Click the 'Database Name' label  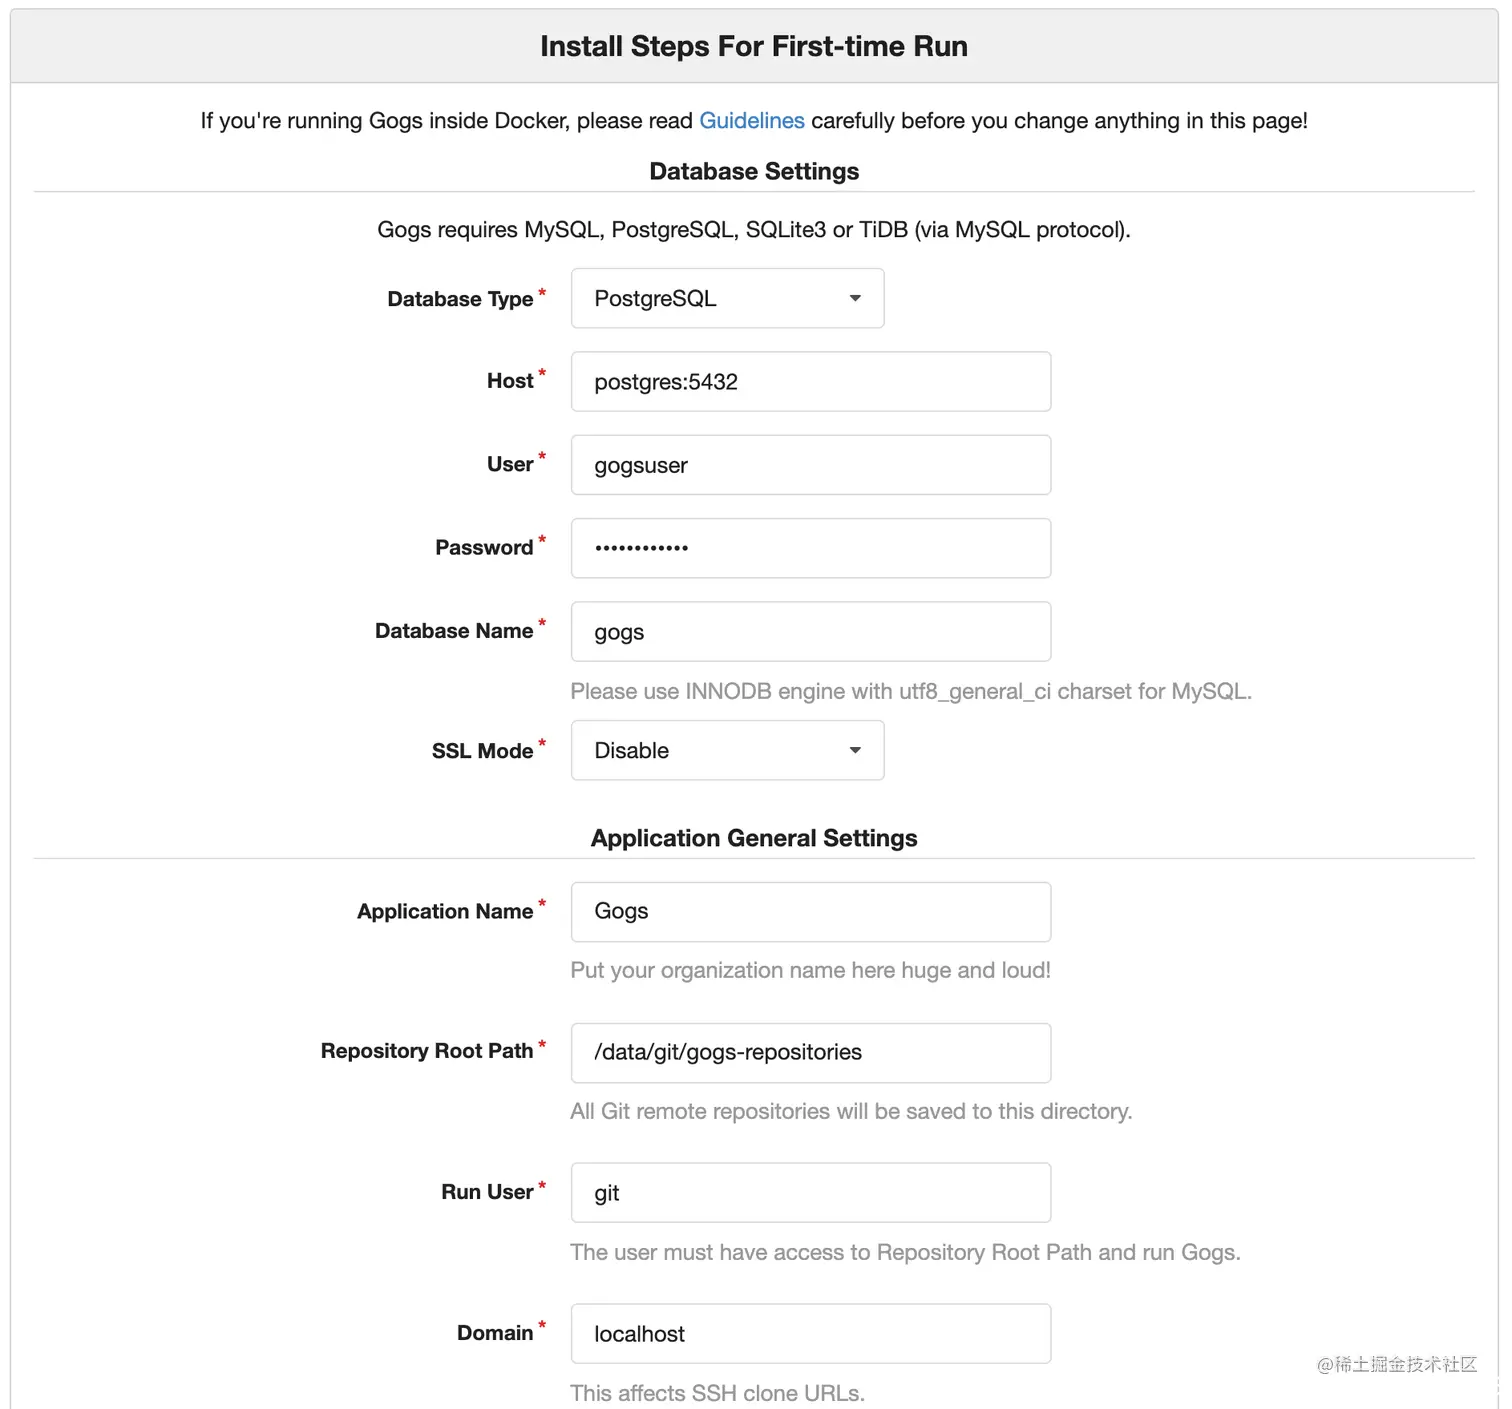tap(454, 631)
